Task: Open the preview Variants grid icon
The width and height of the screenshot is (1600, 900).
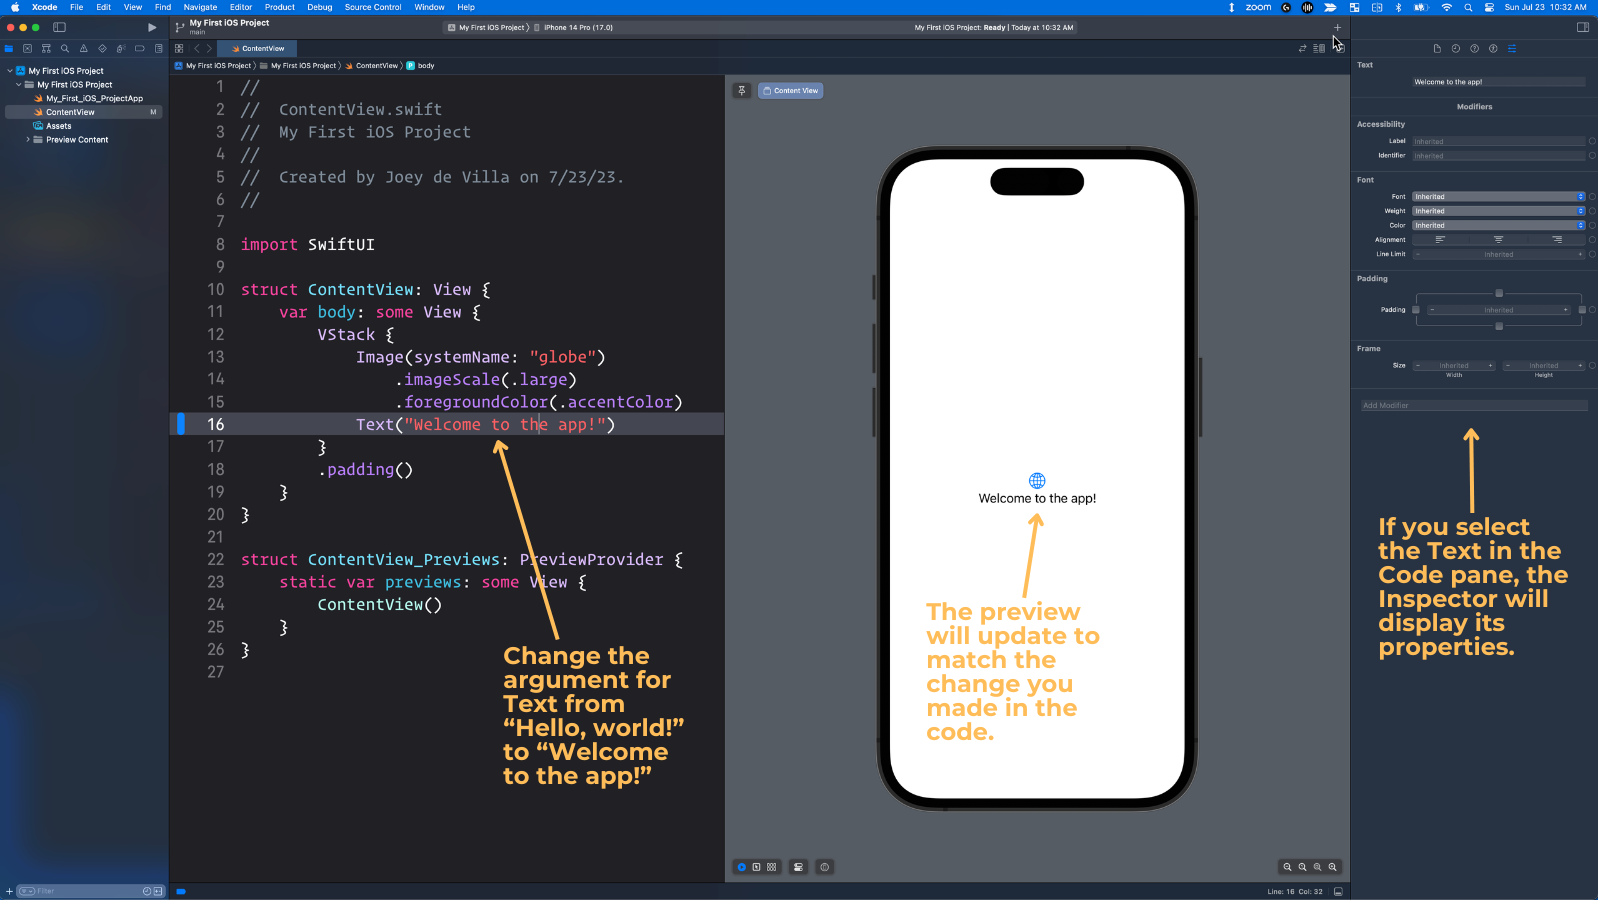Action: pyautogui.click(x=772, y=867)
